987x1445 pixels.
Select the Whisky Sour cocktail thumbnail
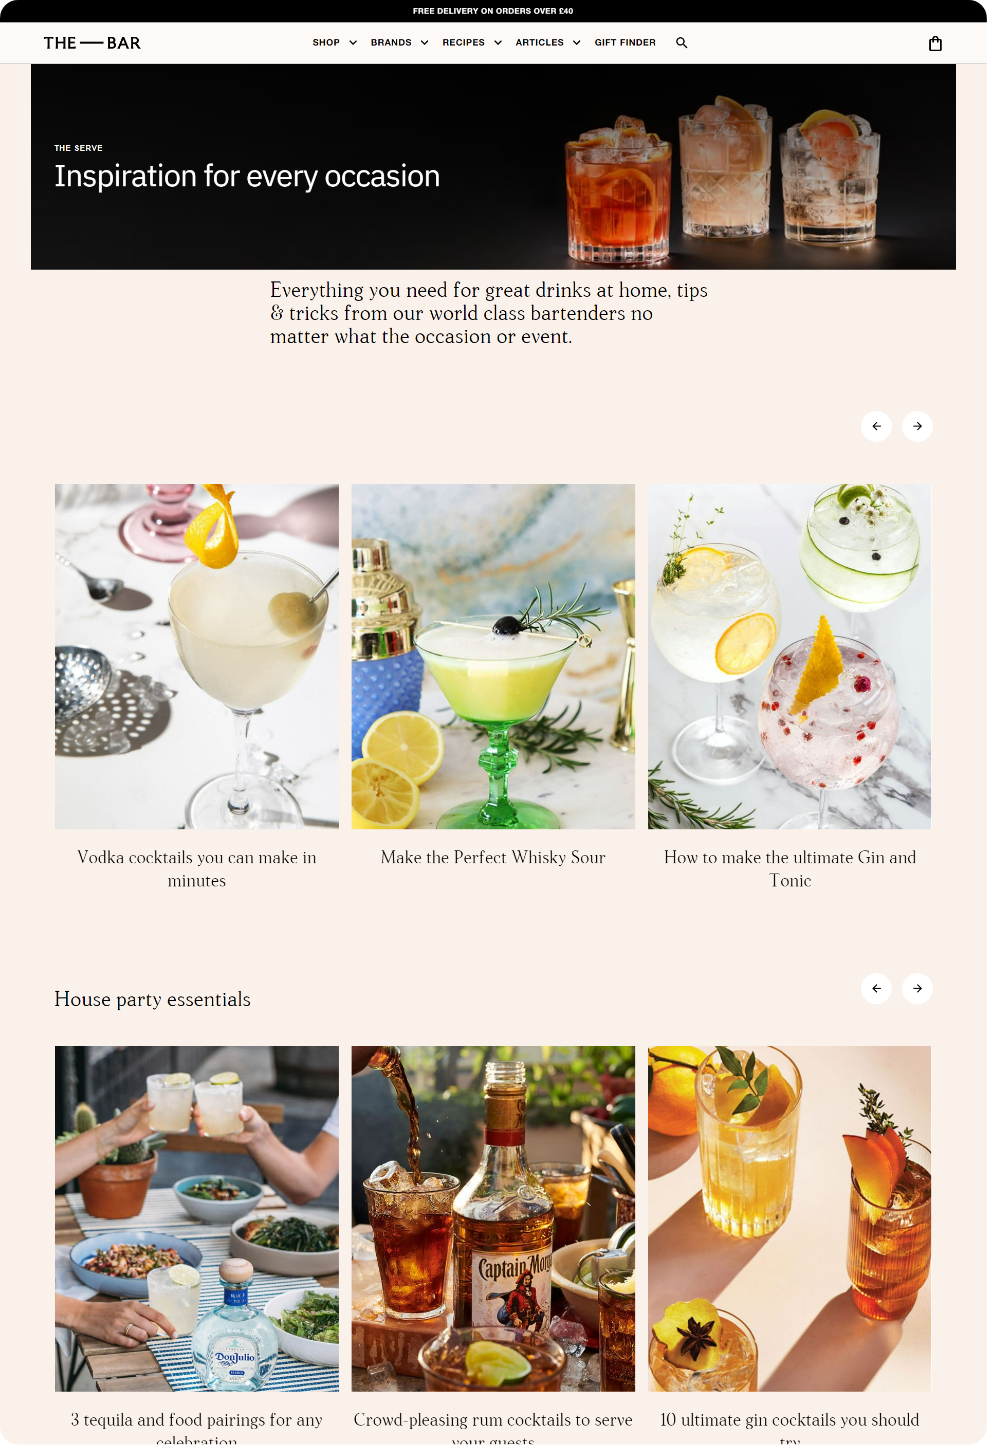[493, 656]
